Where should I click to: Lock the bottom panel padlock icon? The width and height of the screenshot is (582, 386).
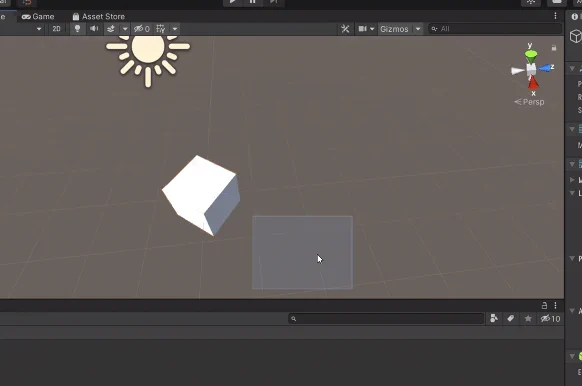click(544, 305)
